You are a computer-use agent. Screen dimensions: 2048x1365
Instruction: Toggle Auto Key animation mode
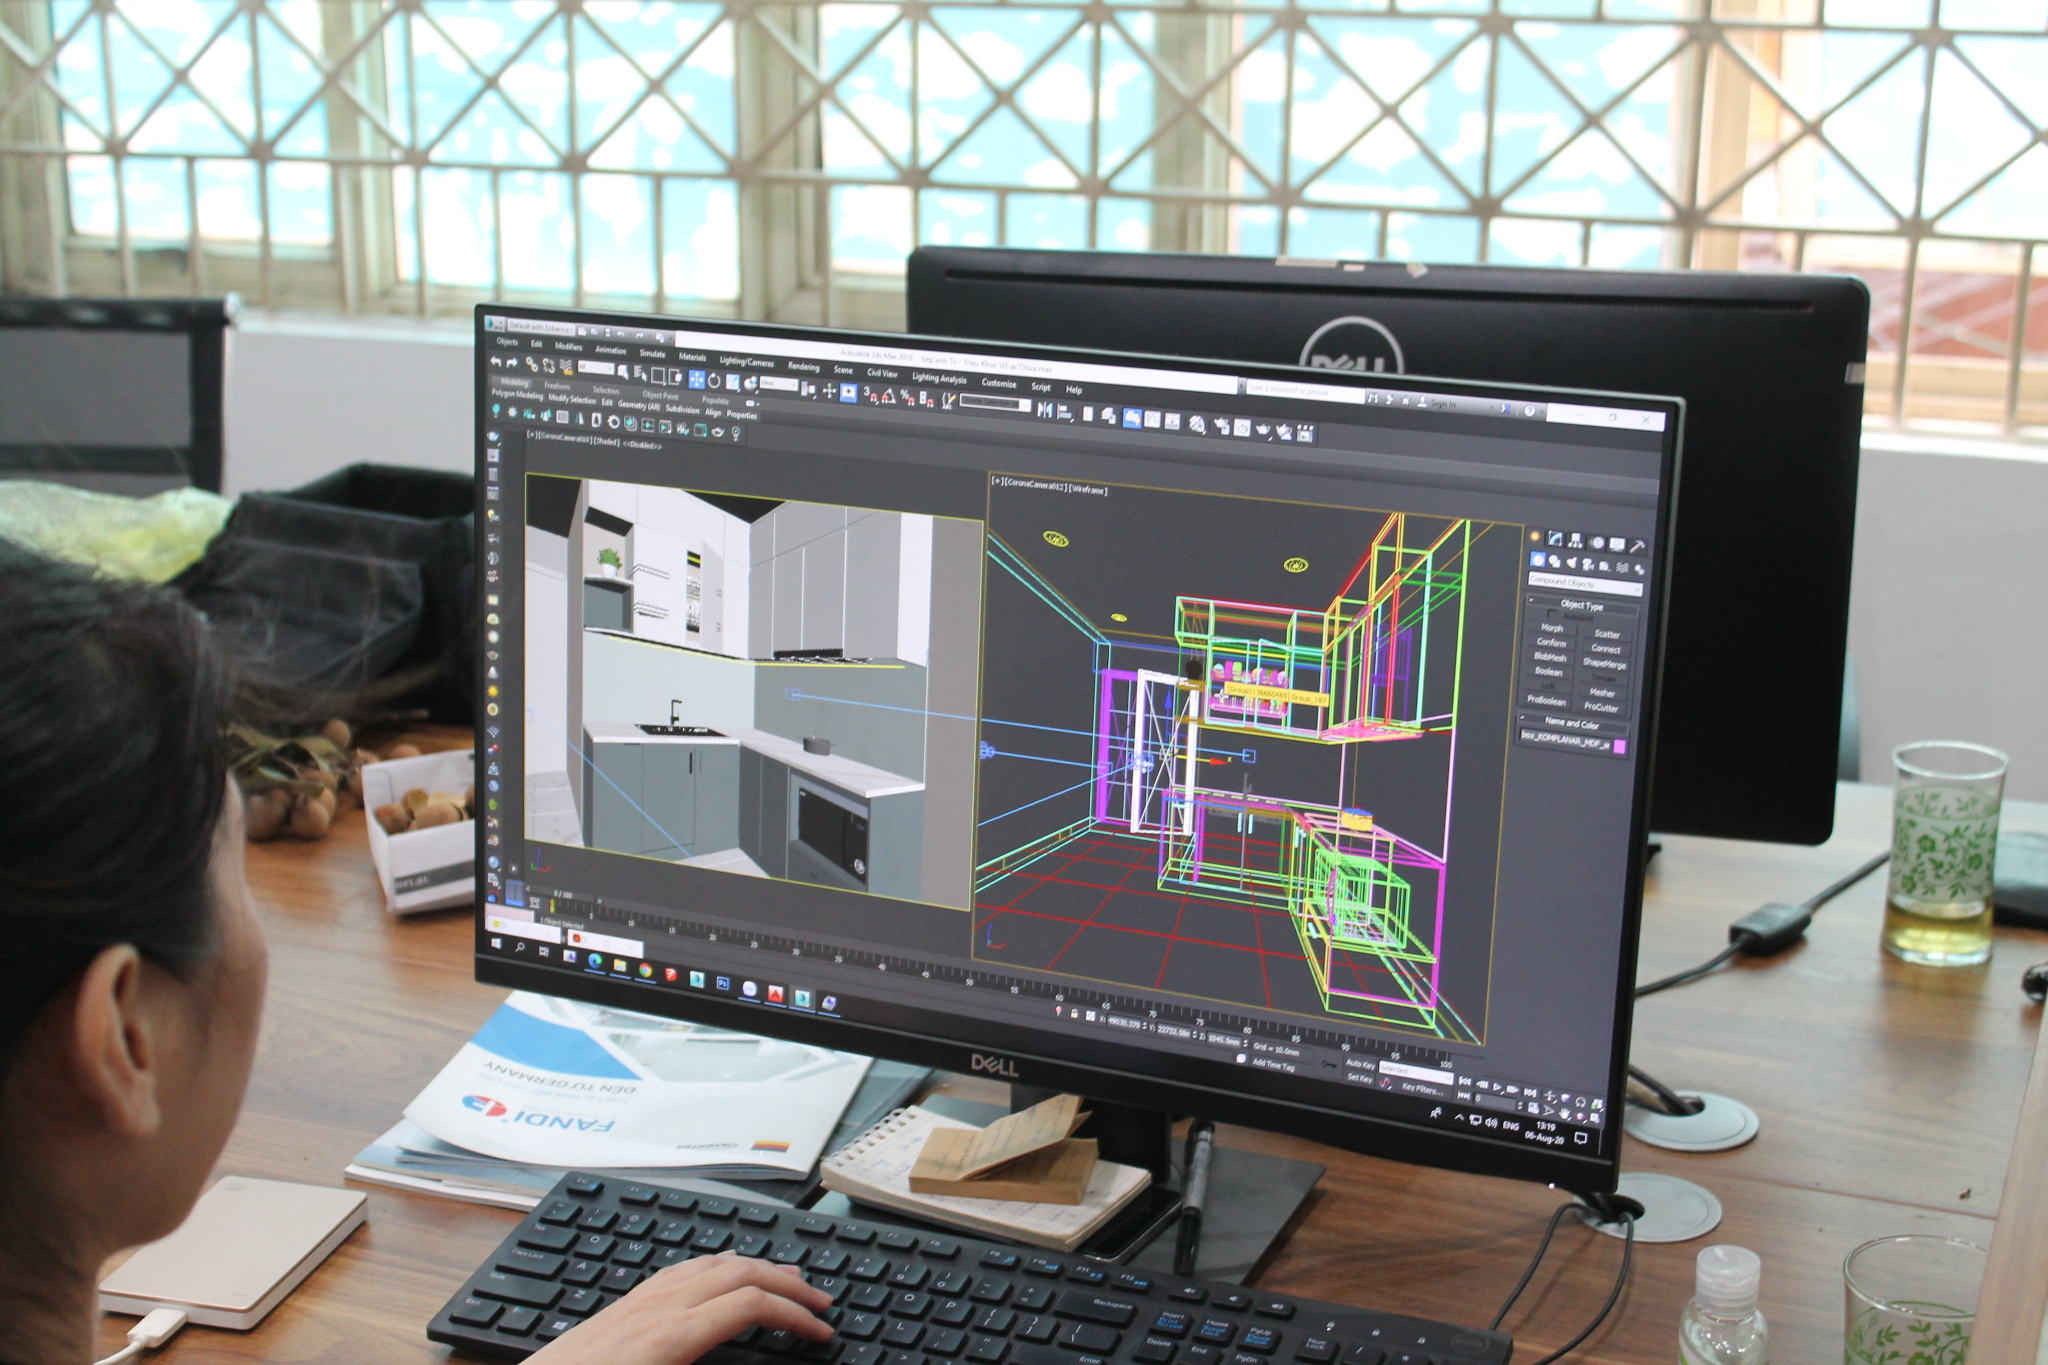point(1360,1064)
